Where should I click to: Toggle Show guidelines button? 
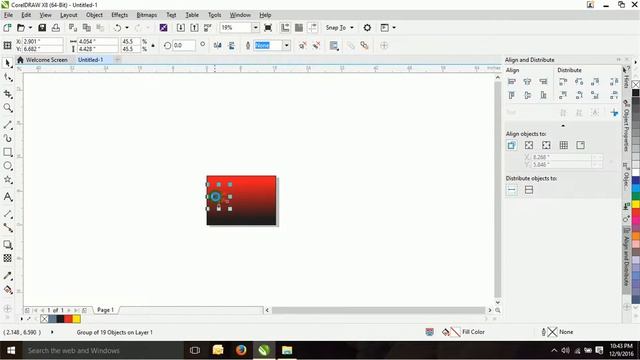click(313, 28)
